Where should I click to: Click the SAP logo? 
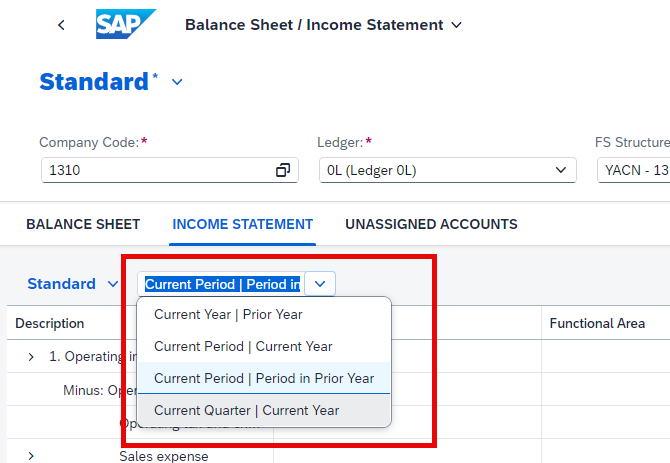(126, 24)
